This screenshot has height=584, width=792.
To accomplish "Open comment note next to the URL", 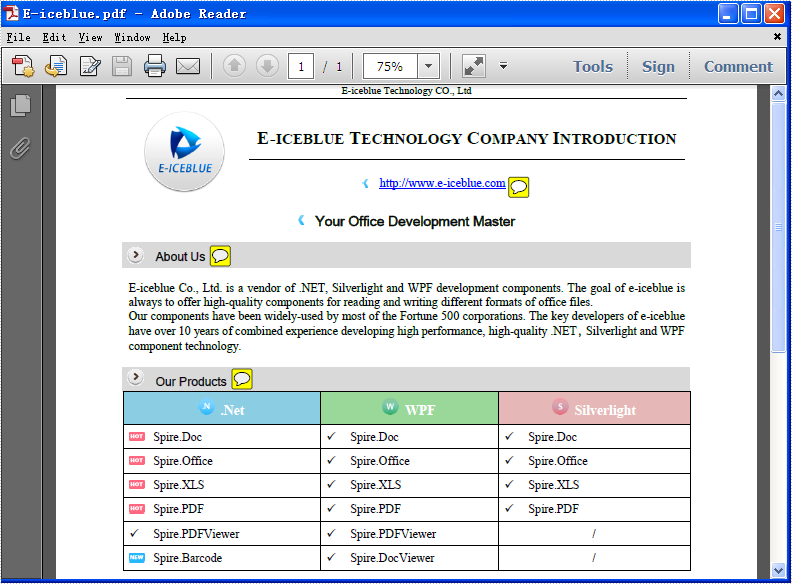I will click(x=518, y=187).
